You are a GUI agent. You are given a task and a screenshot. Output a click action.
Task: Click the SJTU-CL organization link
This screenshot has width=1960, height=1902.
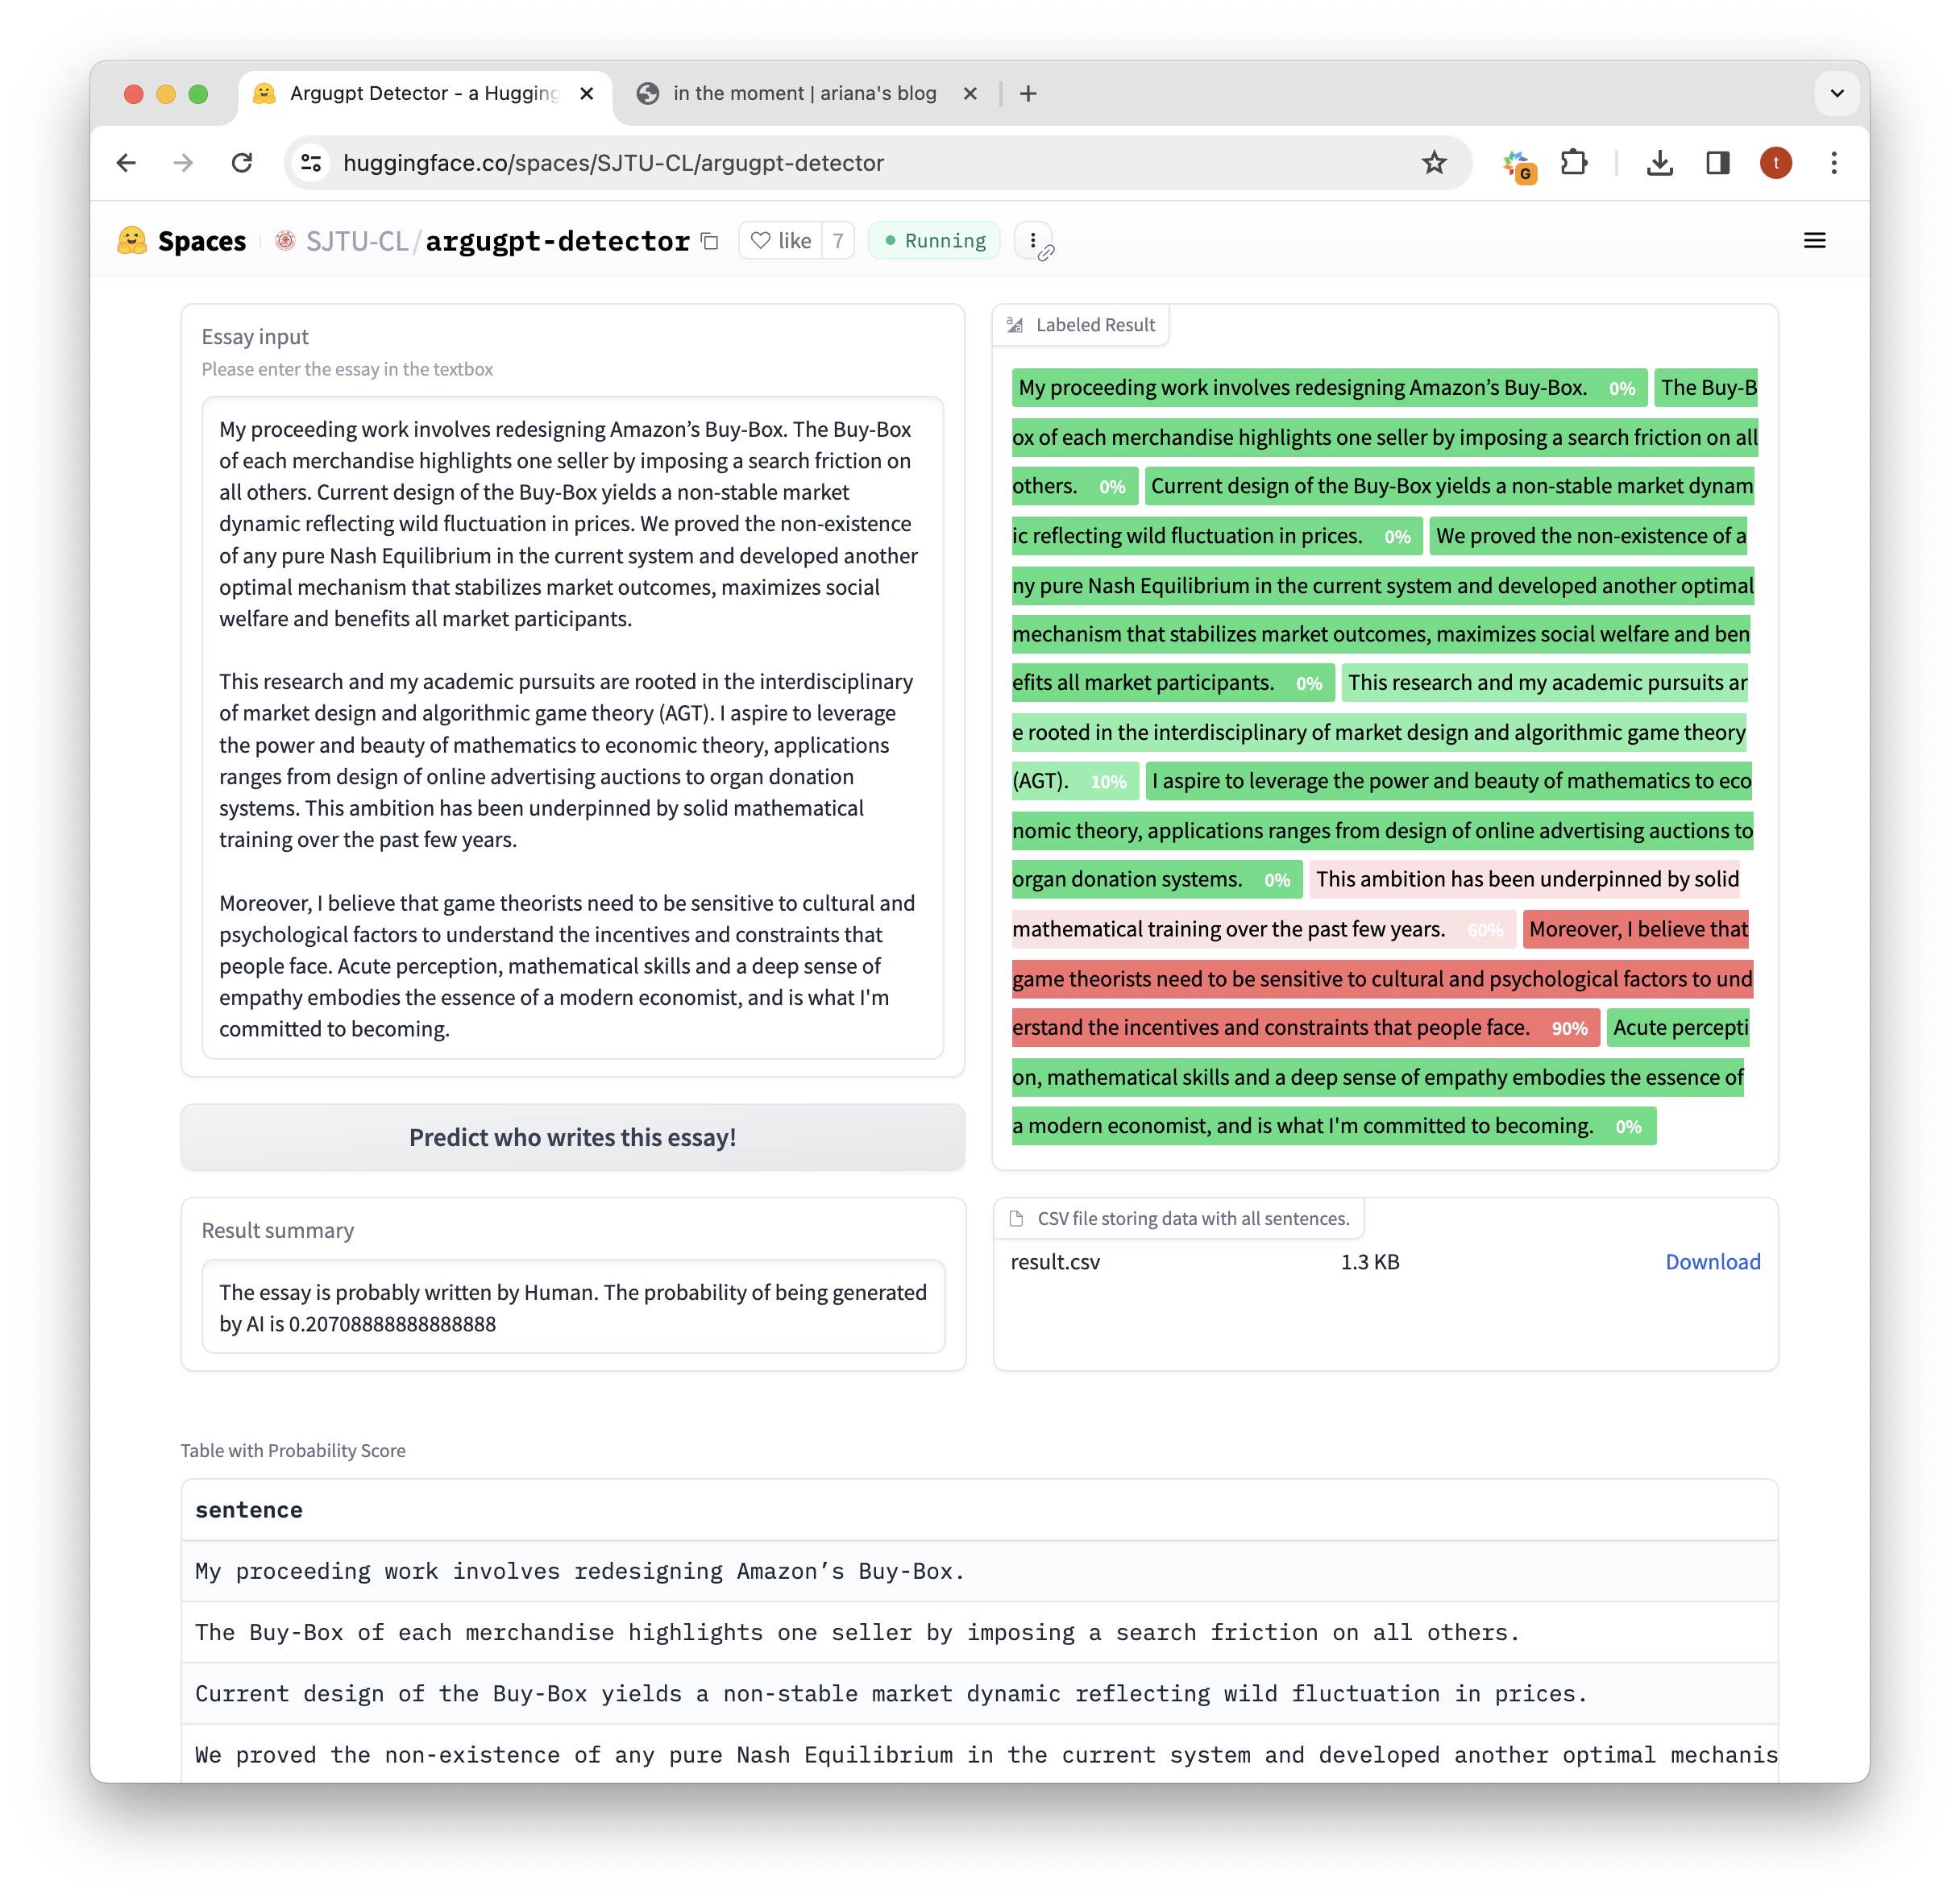point(356,241)
